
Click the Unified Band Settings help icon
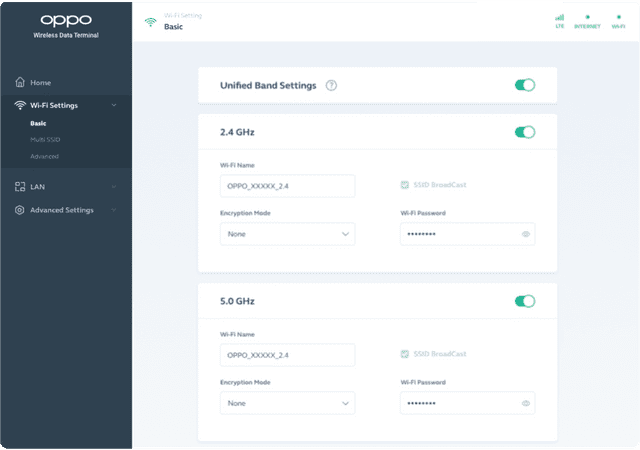(331, 85)
